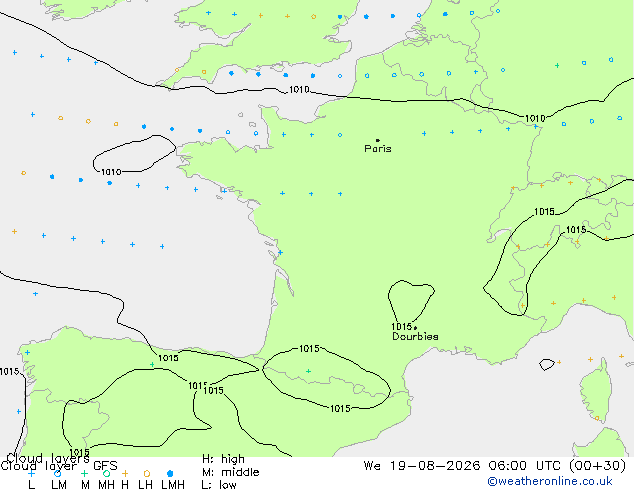Click the 'H: high' legend text
This screenshot has width=634, height=490.
point(223,459)
